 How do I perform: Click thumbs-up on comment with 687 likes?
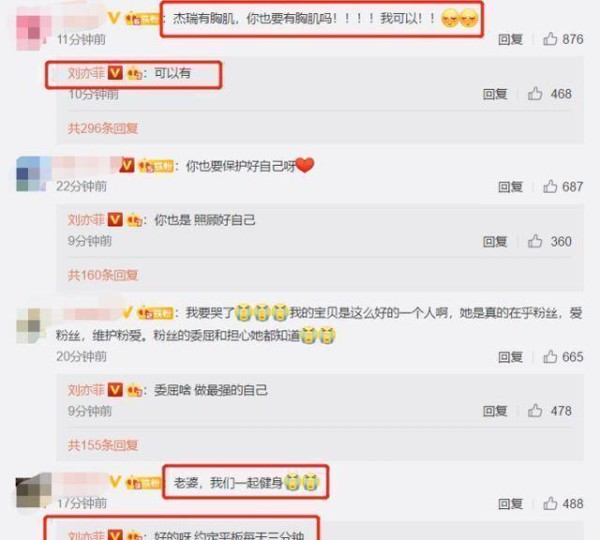click(550, 186)
